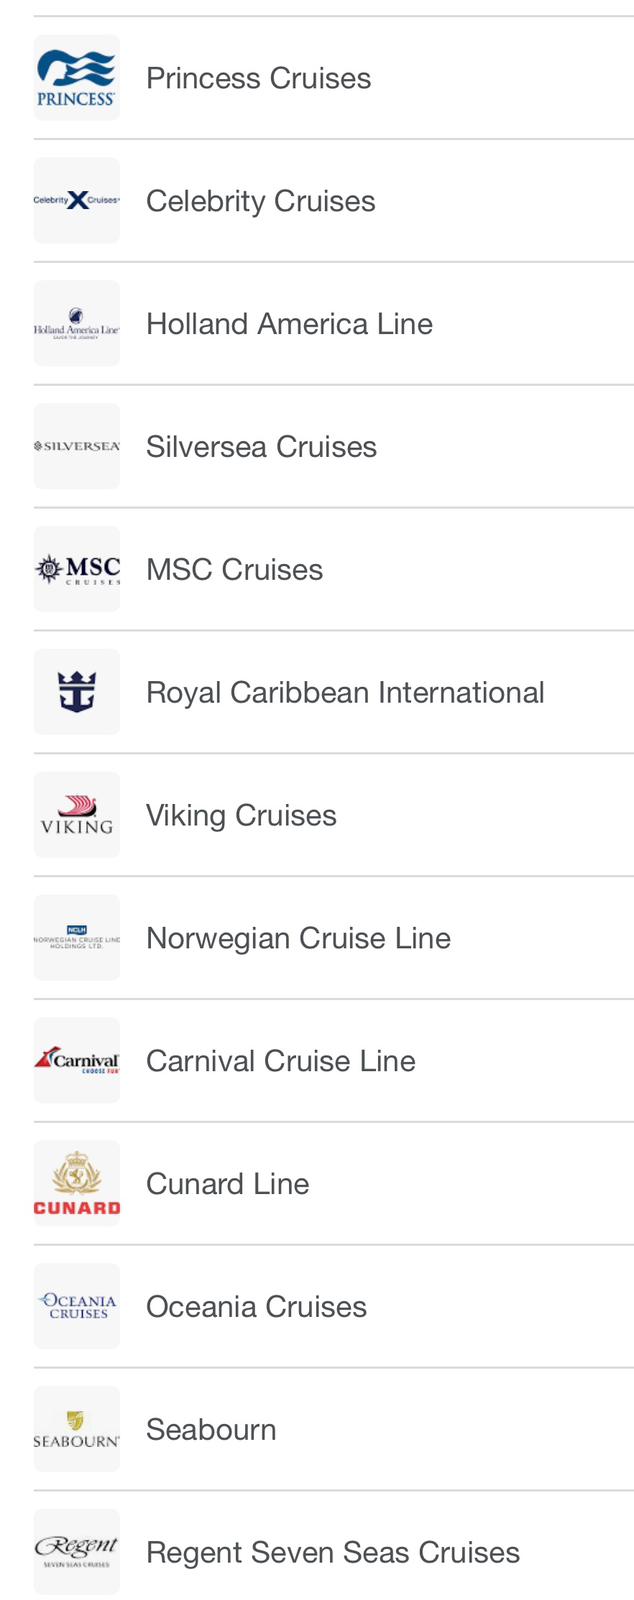Click the MSC Cruises logo icon
This screenshot has width=634, height=1600.
pos(77,569)
